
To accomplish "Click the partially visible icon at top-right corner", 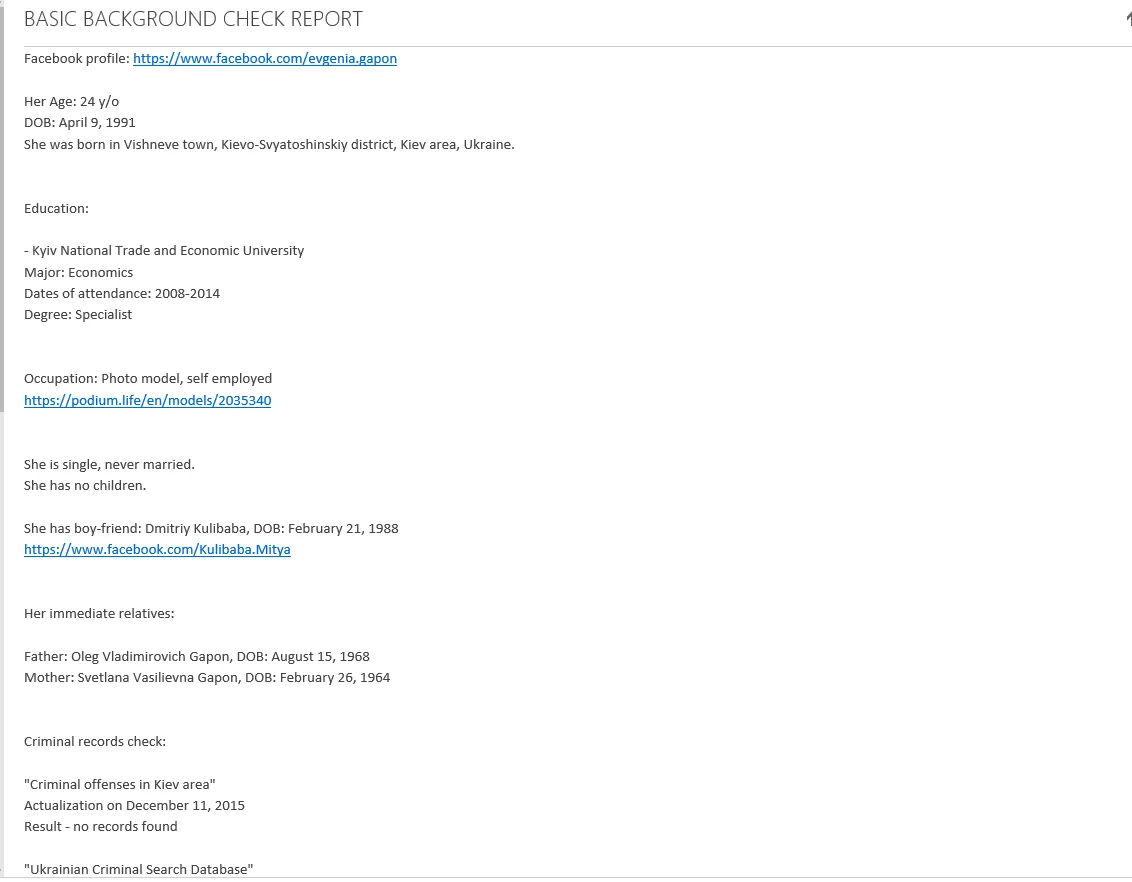I will tap(1127, 19).
